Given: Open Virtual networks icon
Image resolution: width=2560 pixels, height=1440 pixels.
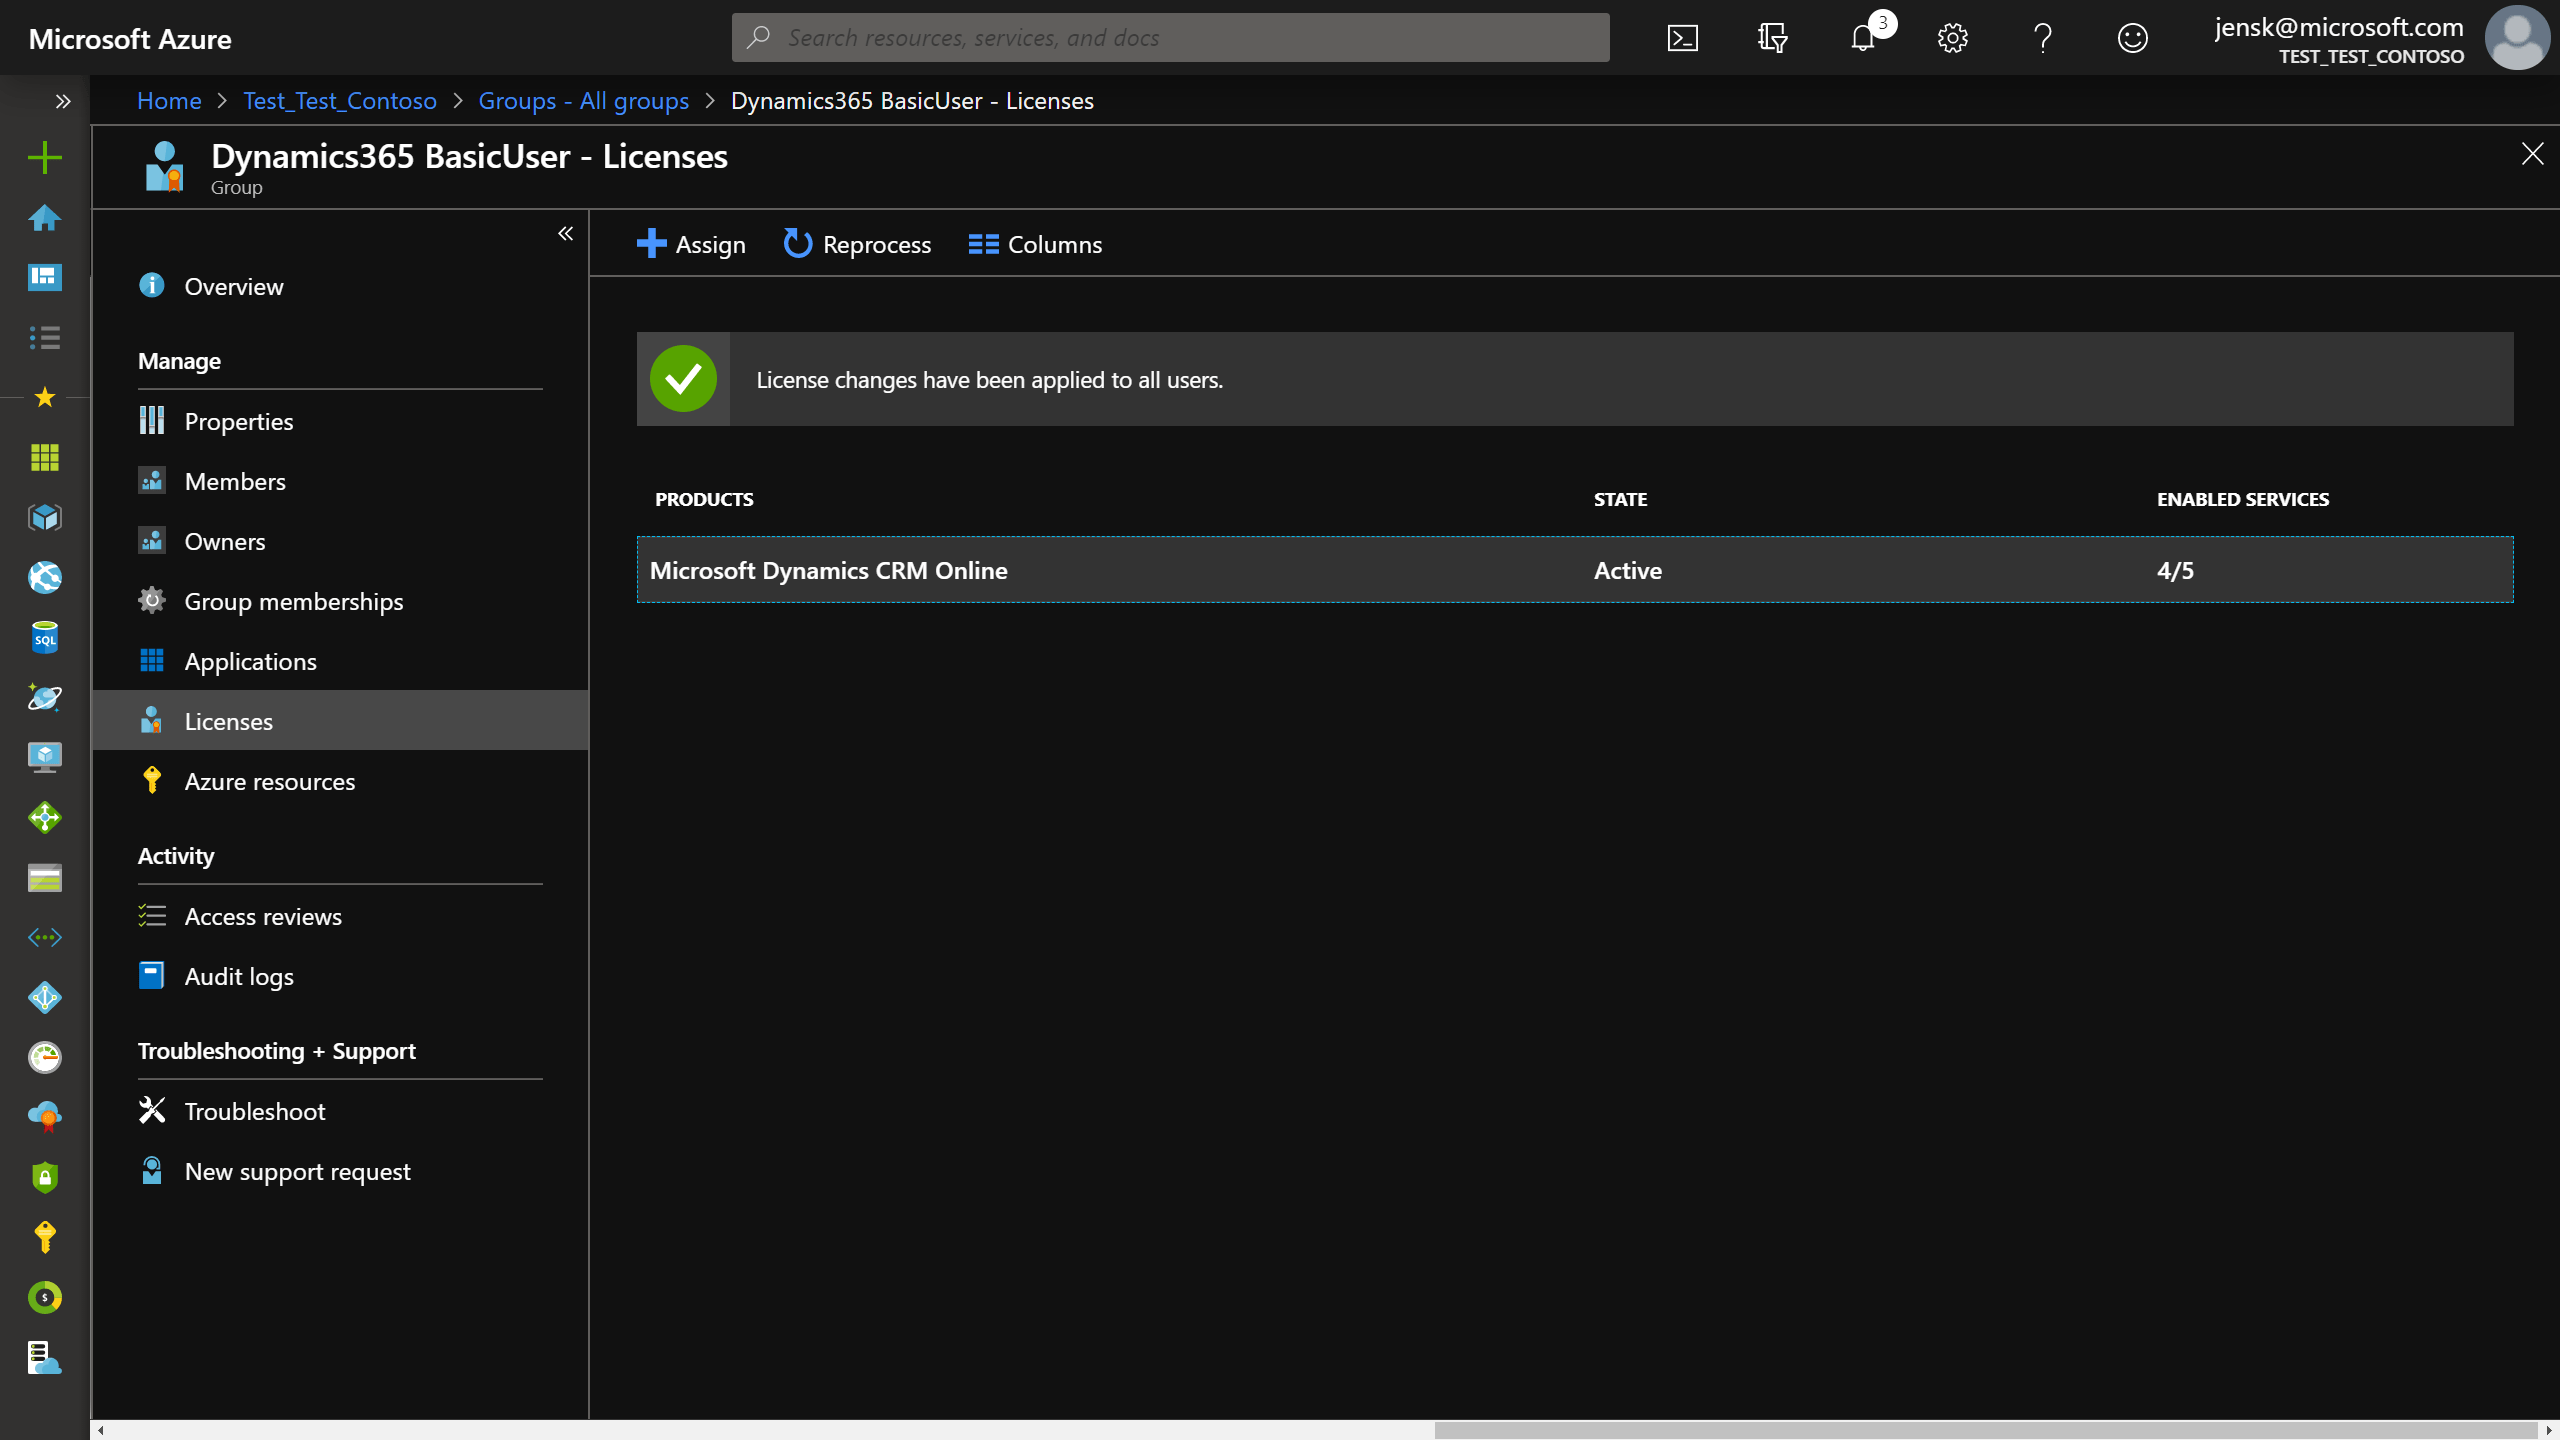Looking at the screenshot, I should [45, 937].
